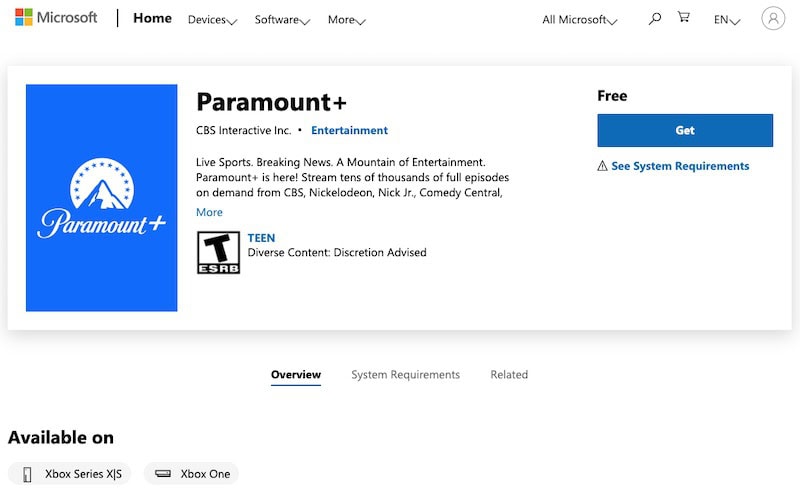Viewport: 800px width, 490px height.
Task: Expand the Software dropdown menu
Action: tap(282, 20)
